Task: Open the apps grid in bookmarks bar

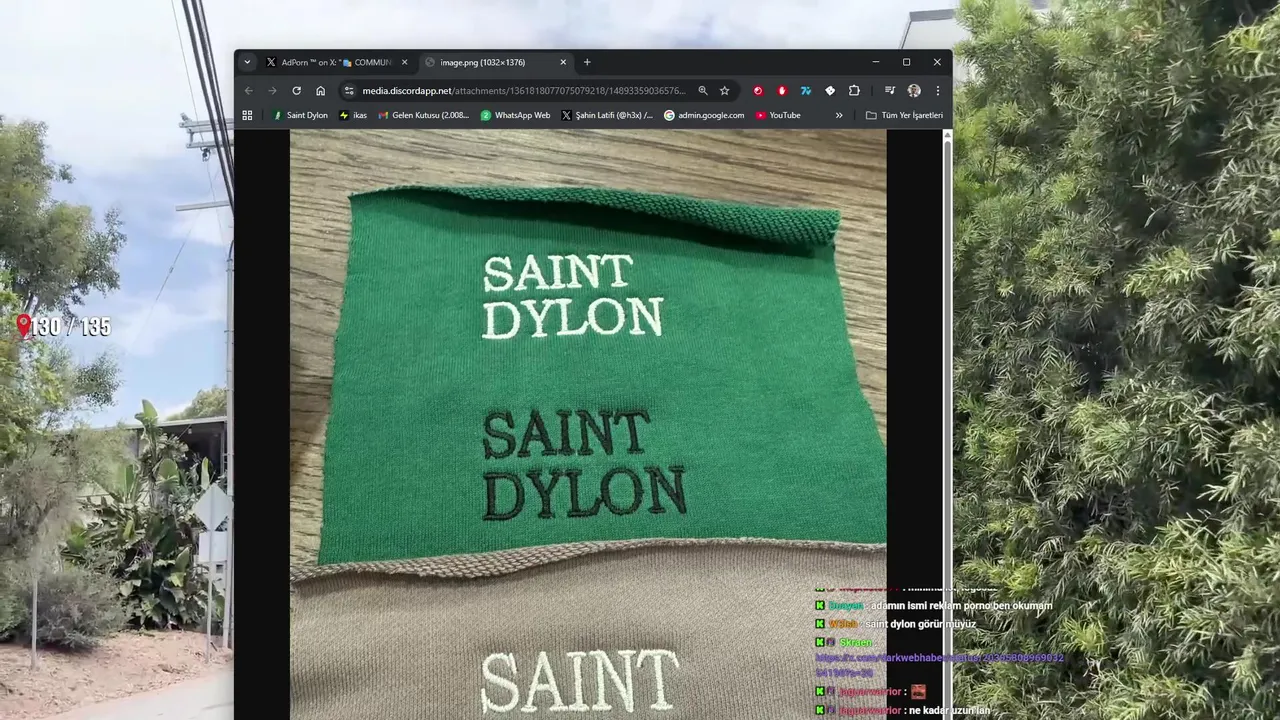Action: coord(247,115)
